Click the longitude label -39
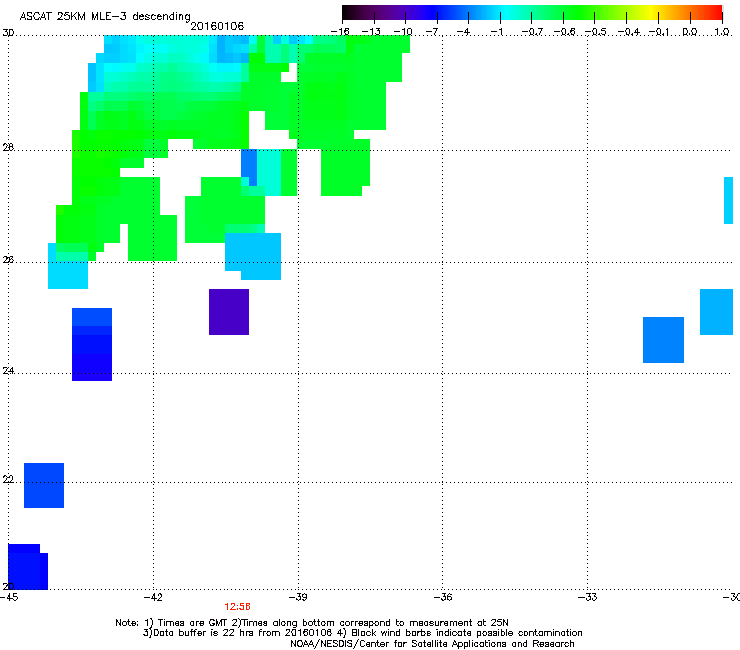Image resolution: width=740 pixels, height=650 pixels. click(x=298, y=598)
